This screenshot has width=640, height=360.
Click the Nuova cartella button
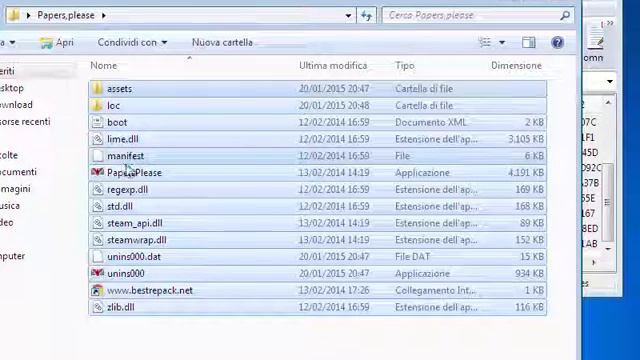pos(222,42)
